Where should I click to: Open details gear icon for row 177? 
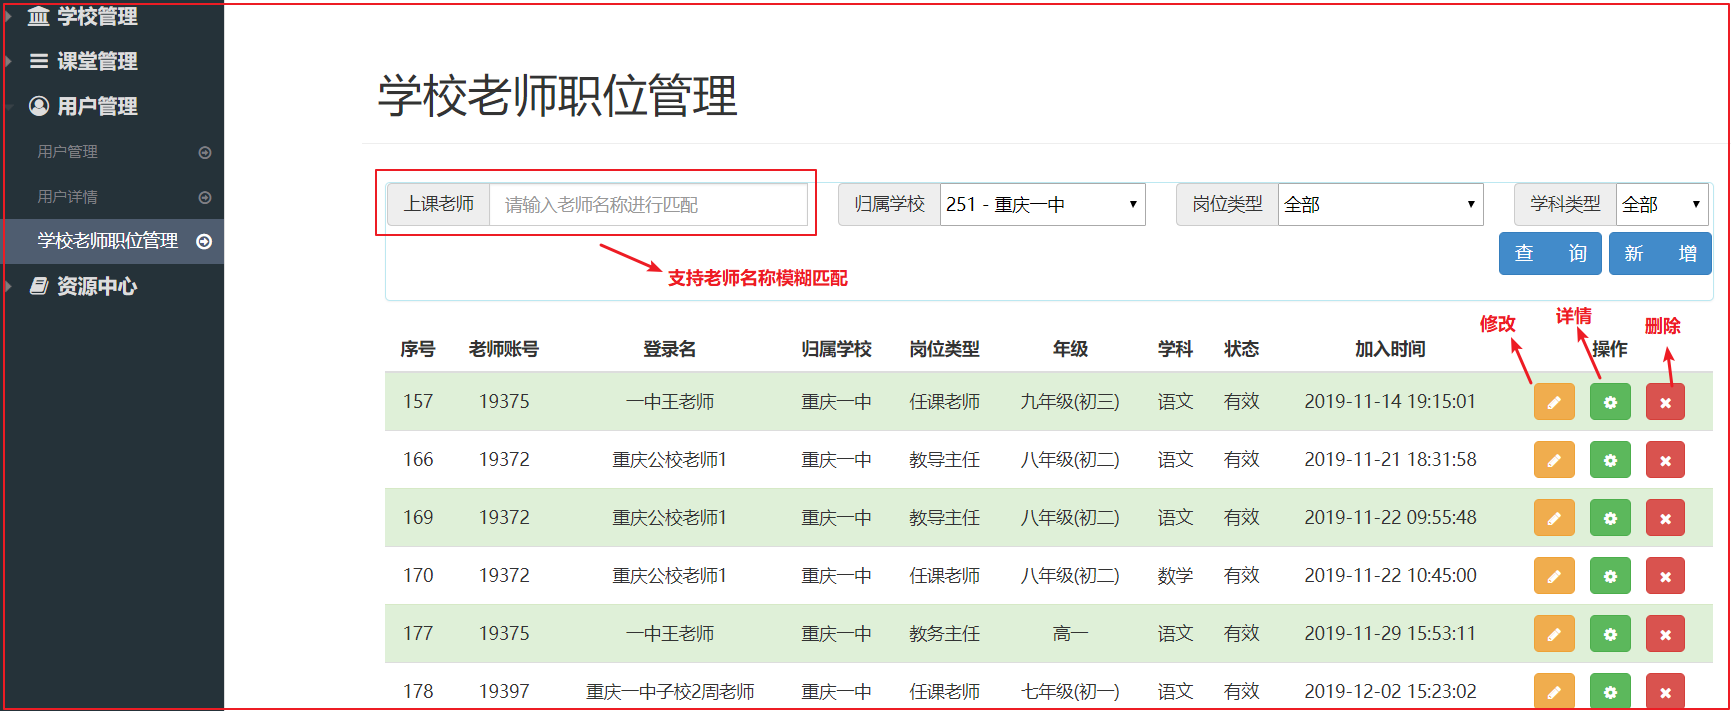pos(1610,634)
